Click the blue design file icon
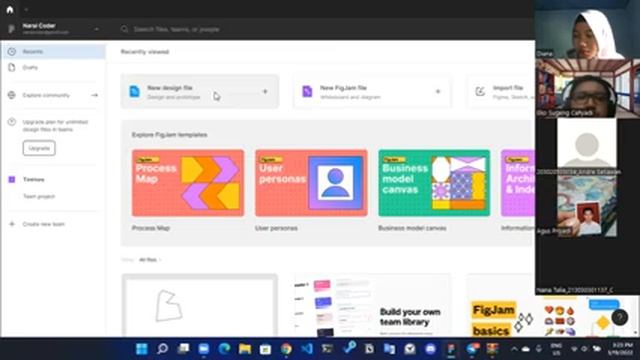Image resolution: width=640 pixels, height=360 pixels. [x=134, y=92]
